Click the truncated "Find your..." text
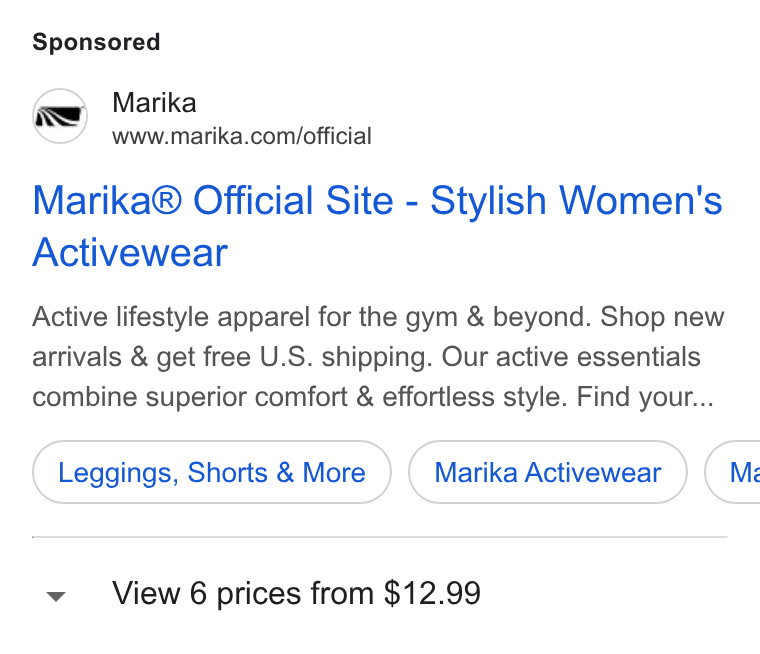This screenshot has width=760, height=654. coord(645,398)
